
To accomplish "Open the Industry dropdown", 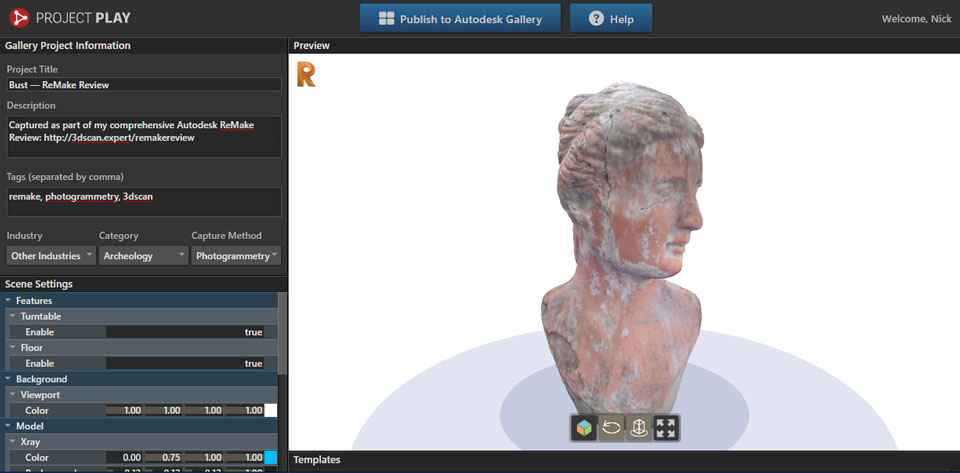I will [x=51, y=256].
